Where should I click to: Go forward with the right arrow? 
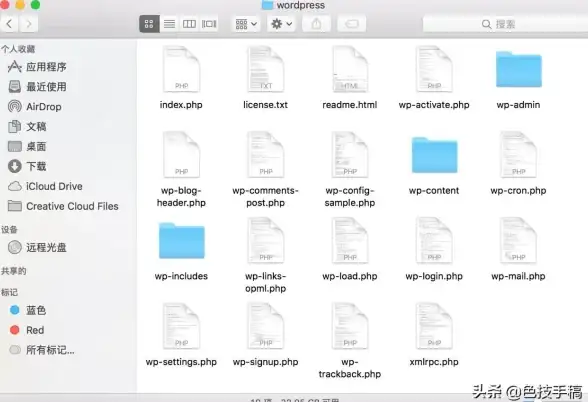28,24
